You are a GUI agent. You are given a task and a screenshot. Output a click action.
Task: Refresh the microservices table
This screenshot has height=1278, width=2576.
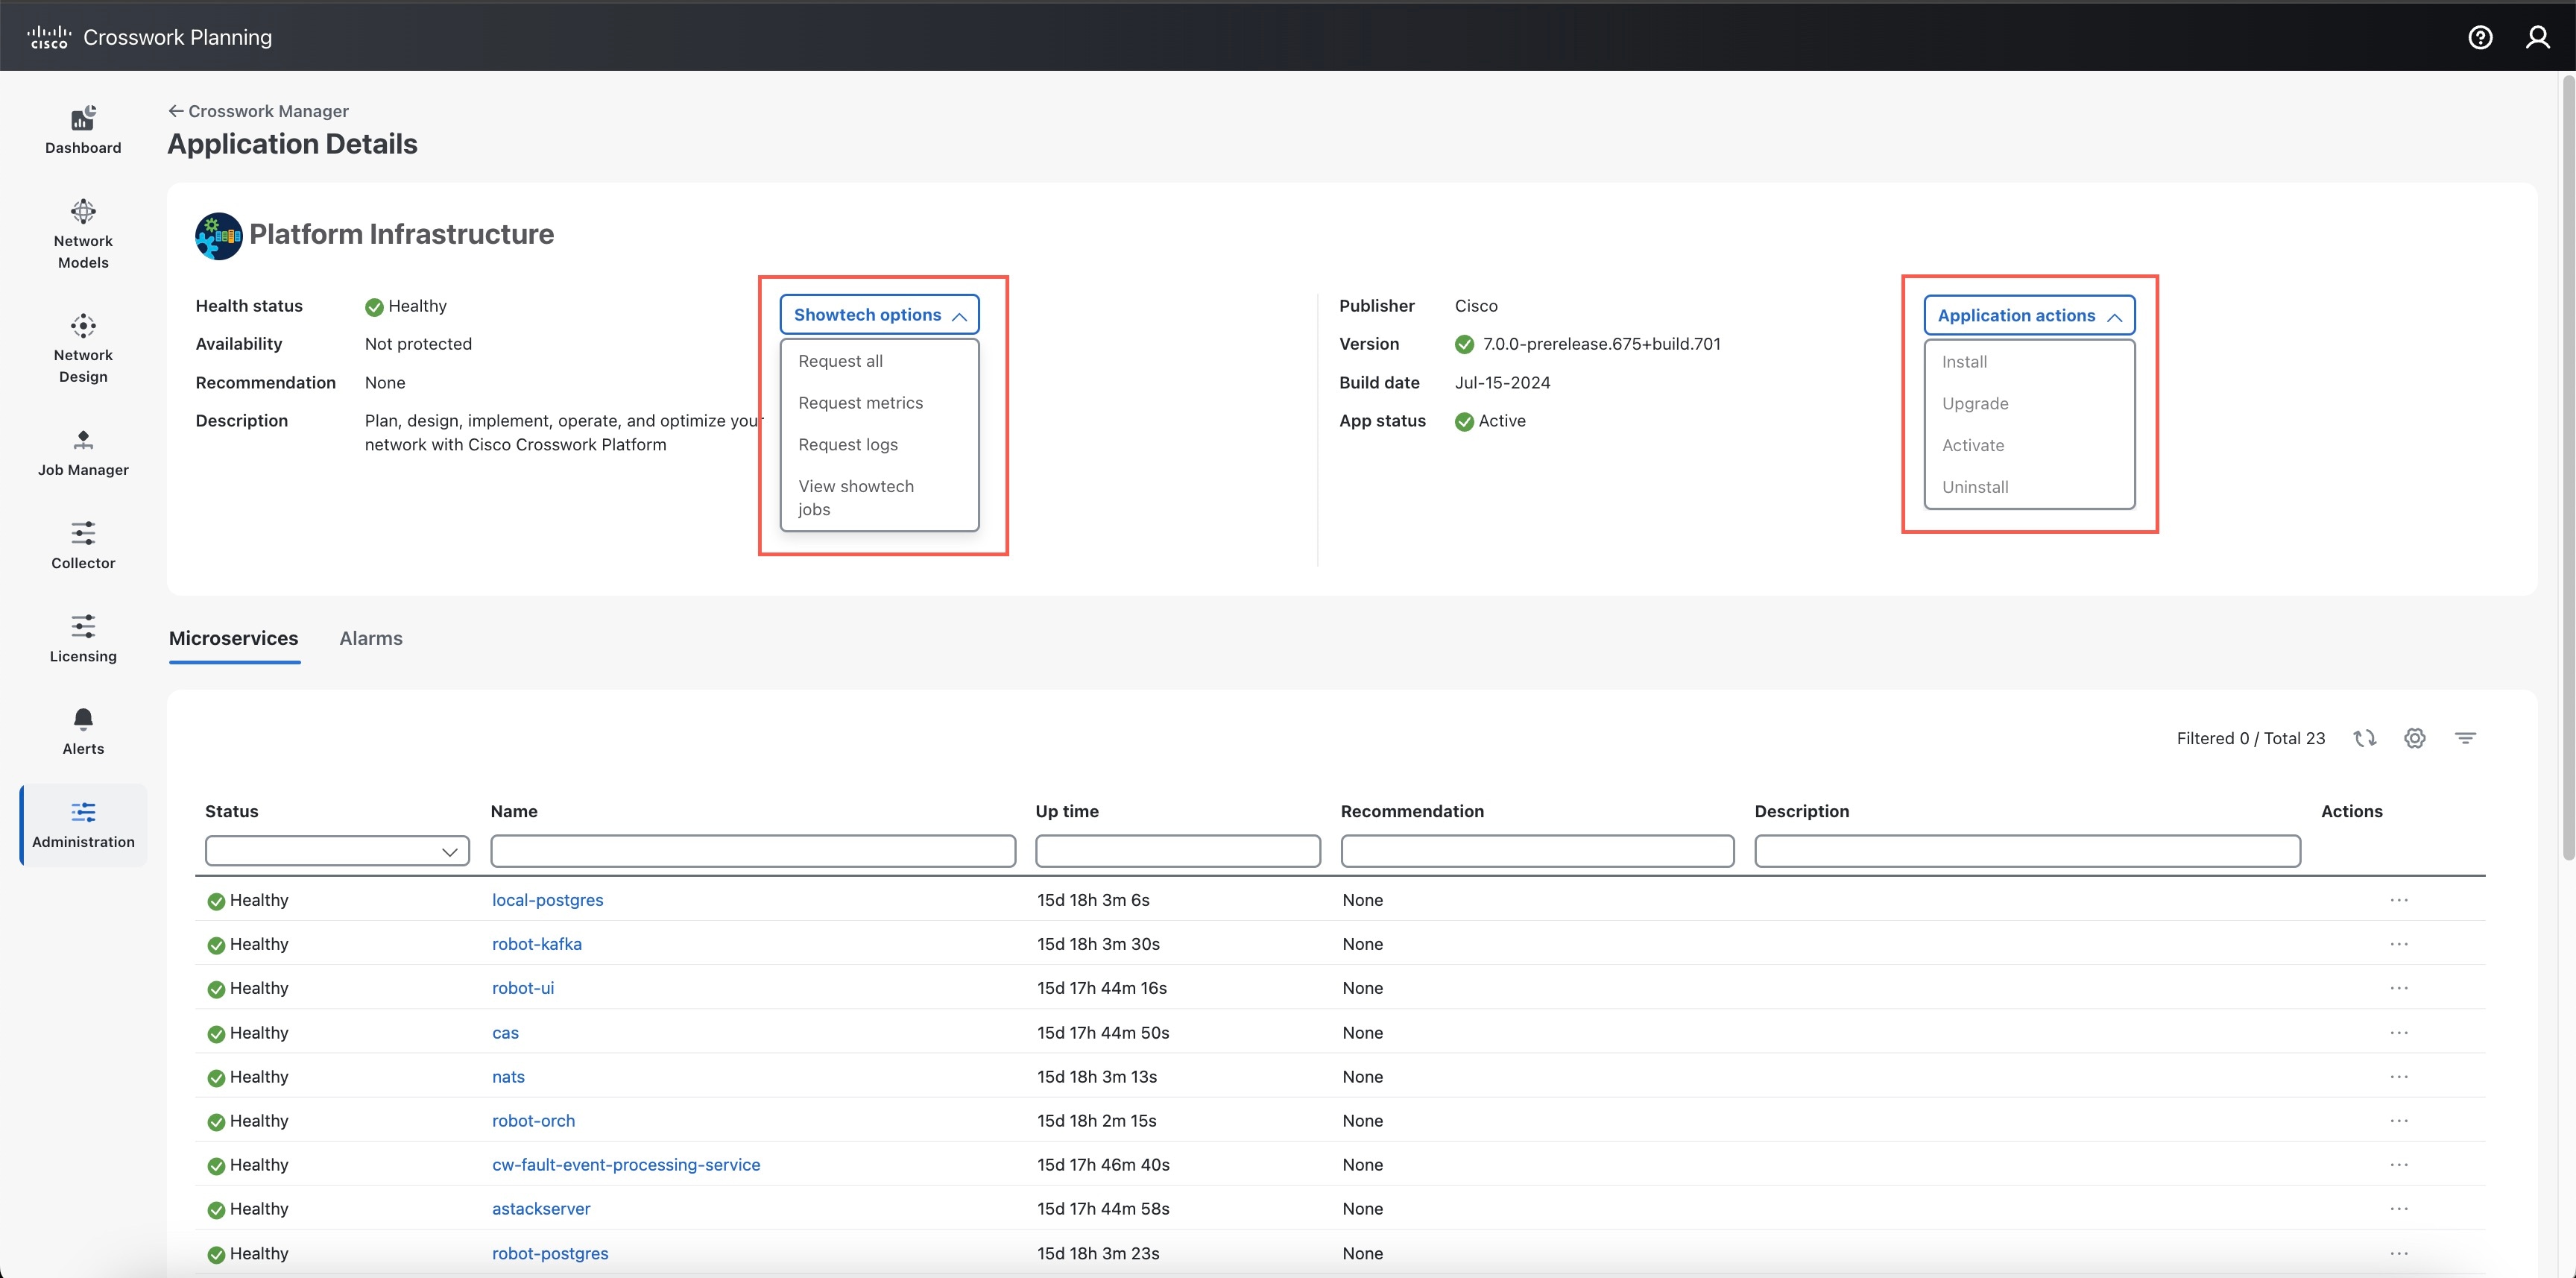(2364, 738)
